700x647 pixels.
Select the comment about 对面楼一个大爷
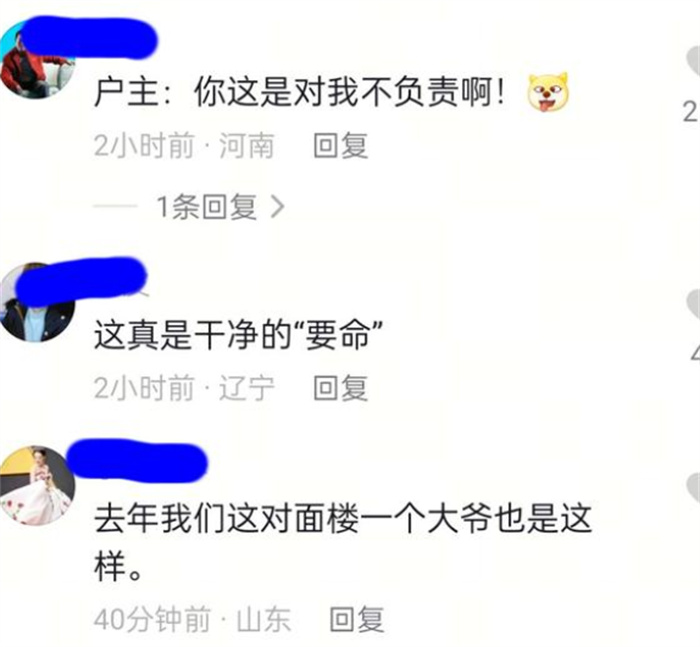[x=343, y=542]
